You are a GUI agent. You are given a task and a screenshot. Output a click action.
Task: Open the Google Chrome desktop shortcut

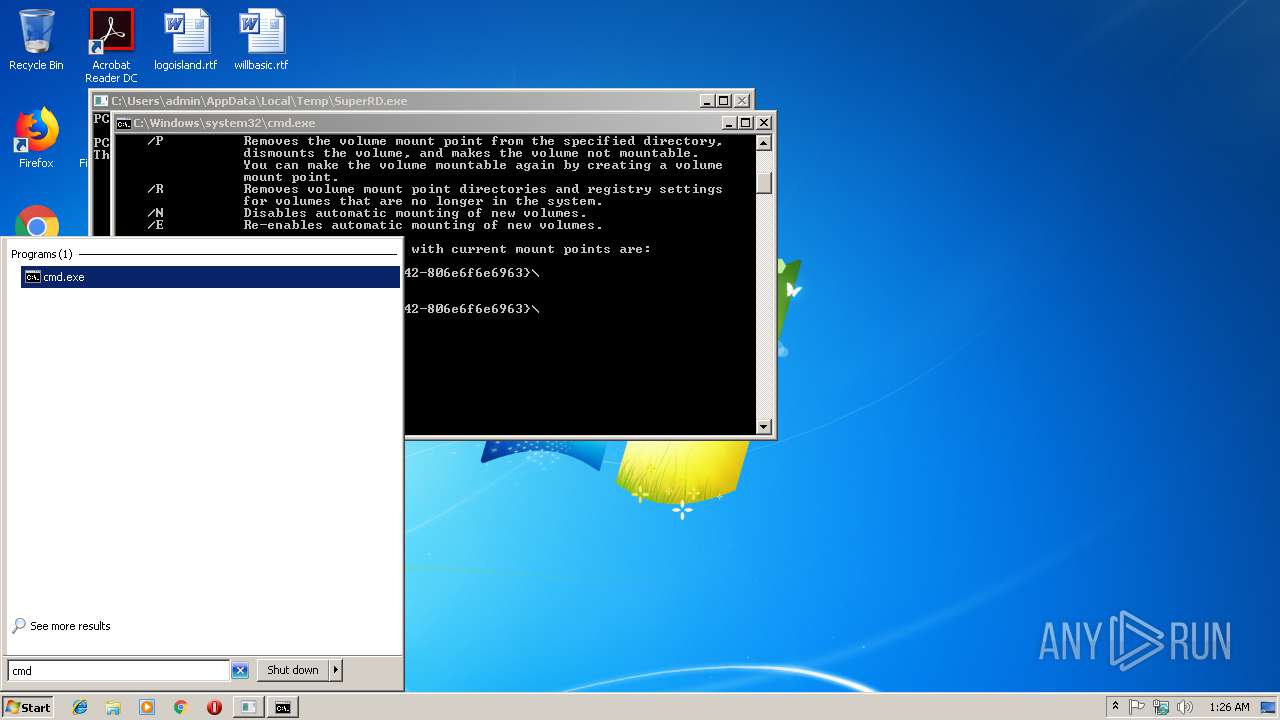pos(36,224)
